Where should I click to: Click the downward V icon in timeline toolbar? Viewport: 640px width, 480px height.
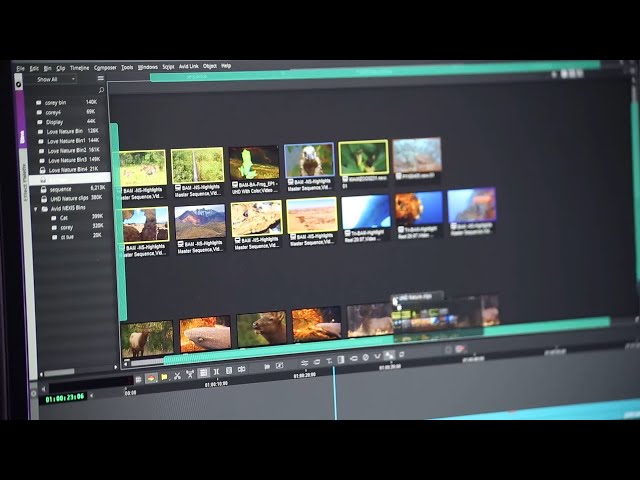[x=378, y=356]
